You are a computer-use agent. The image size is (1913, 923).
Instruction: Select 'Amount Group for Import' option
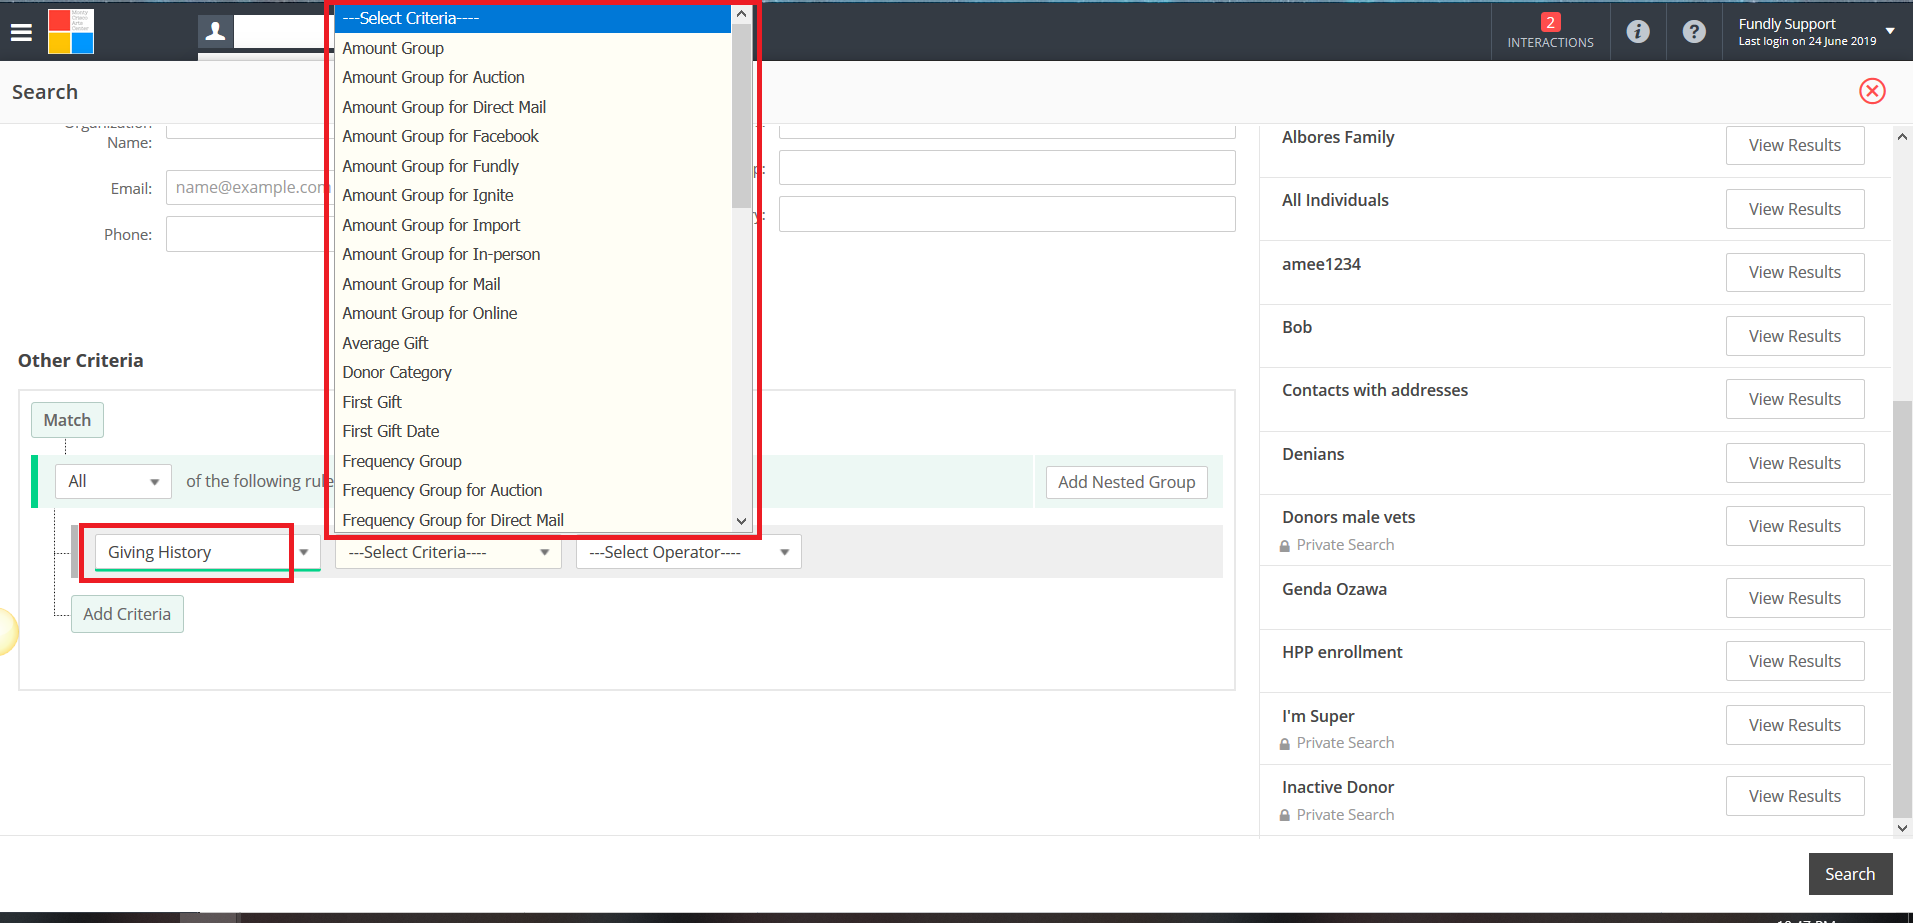pyautogui.click(x=533, y=225)
